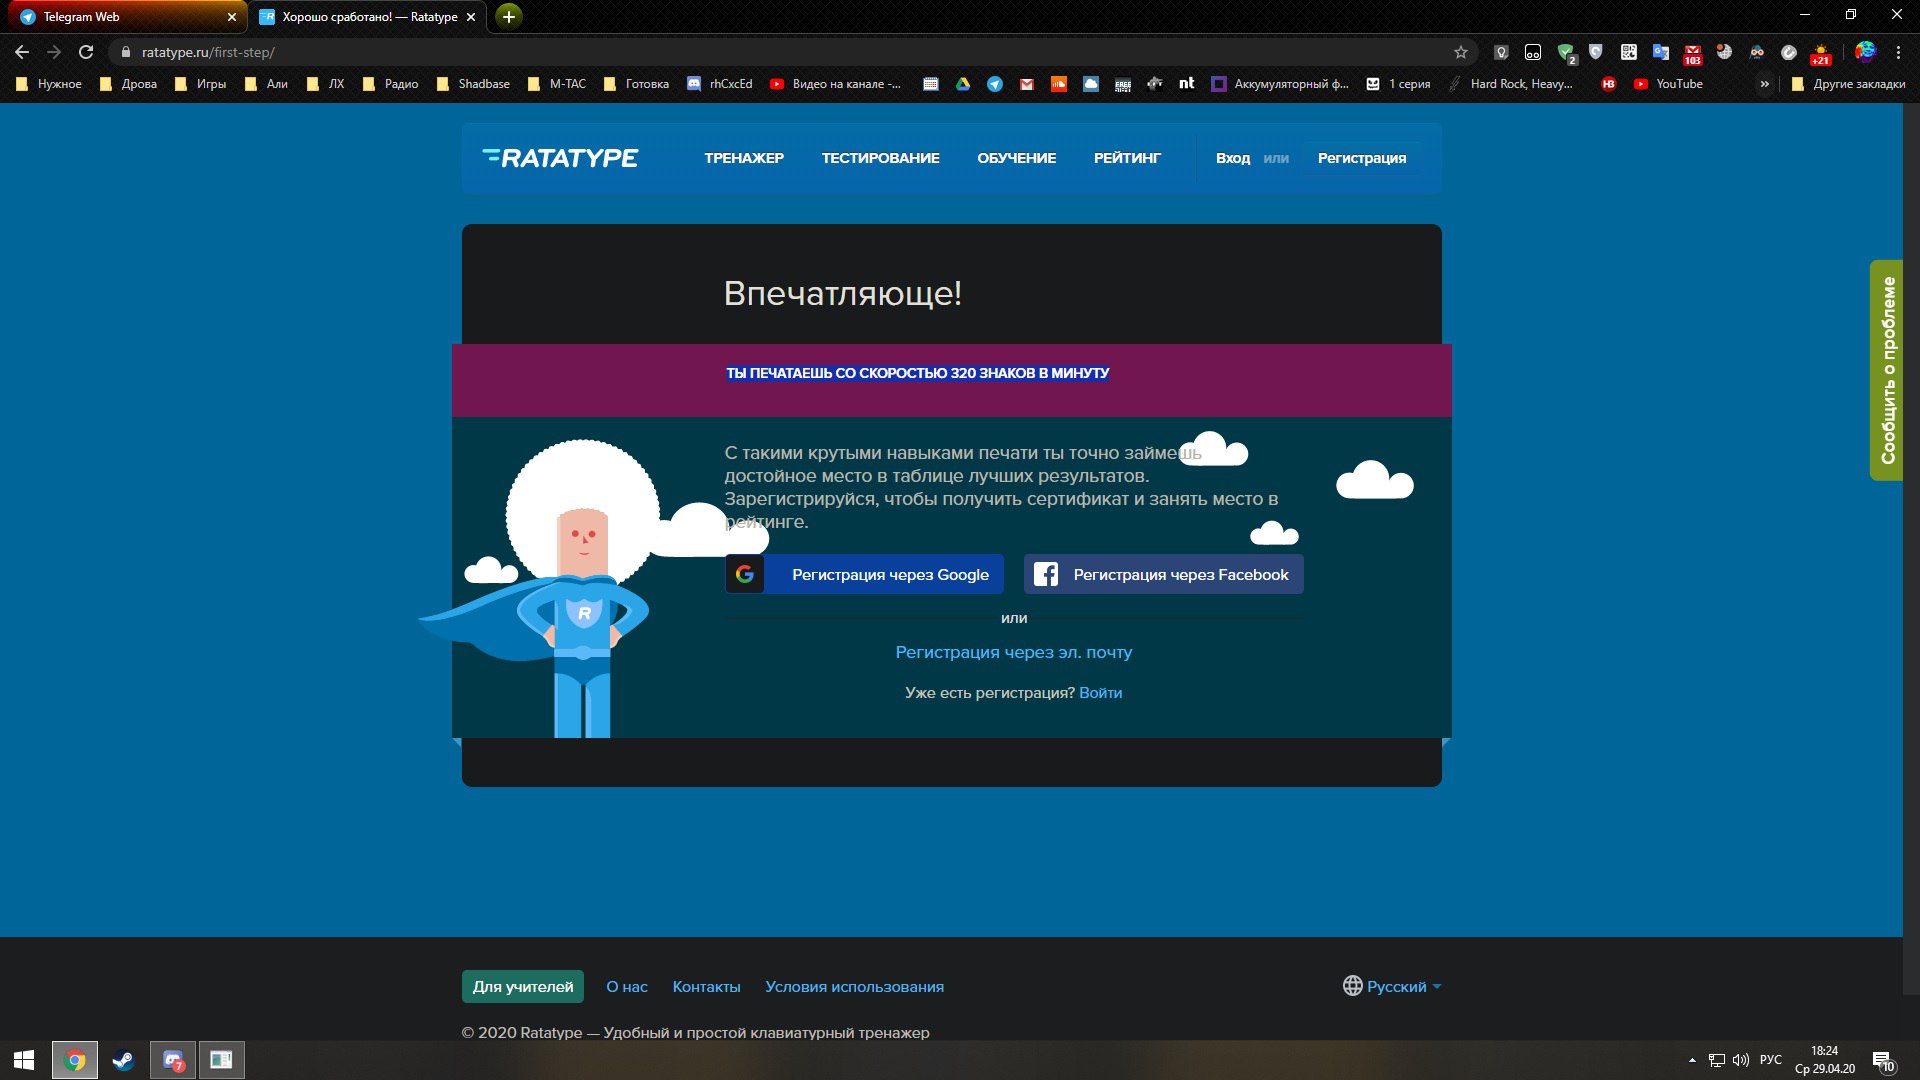Open Discord from the taskbar

[x=173, y=1060]
